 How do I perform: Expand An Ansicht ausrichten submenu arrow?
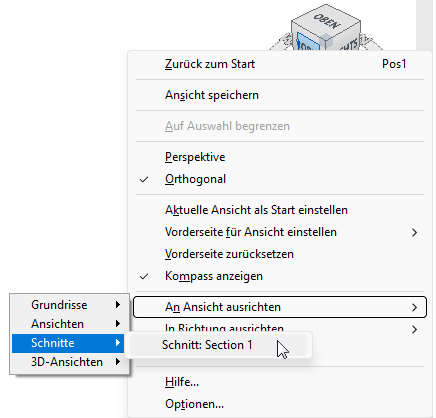click(x=414, y=307)
